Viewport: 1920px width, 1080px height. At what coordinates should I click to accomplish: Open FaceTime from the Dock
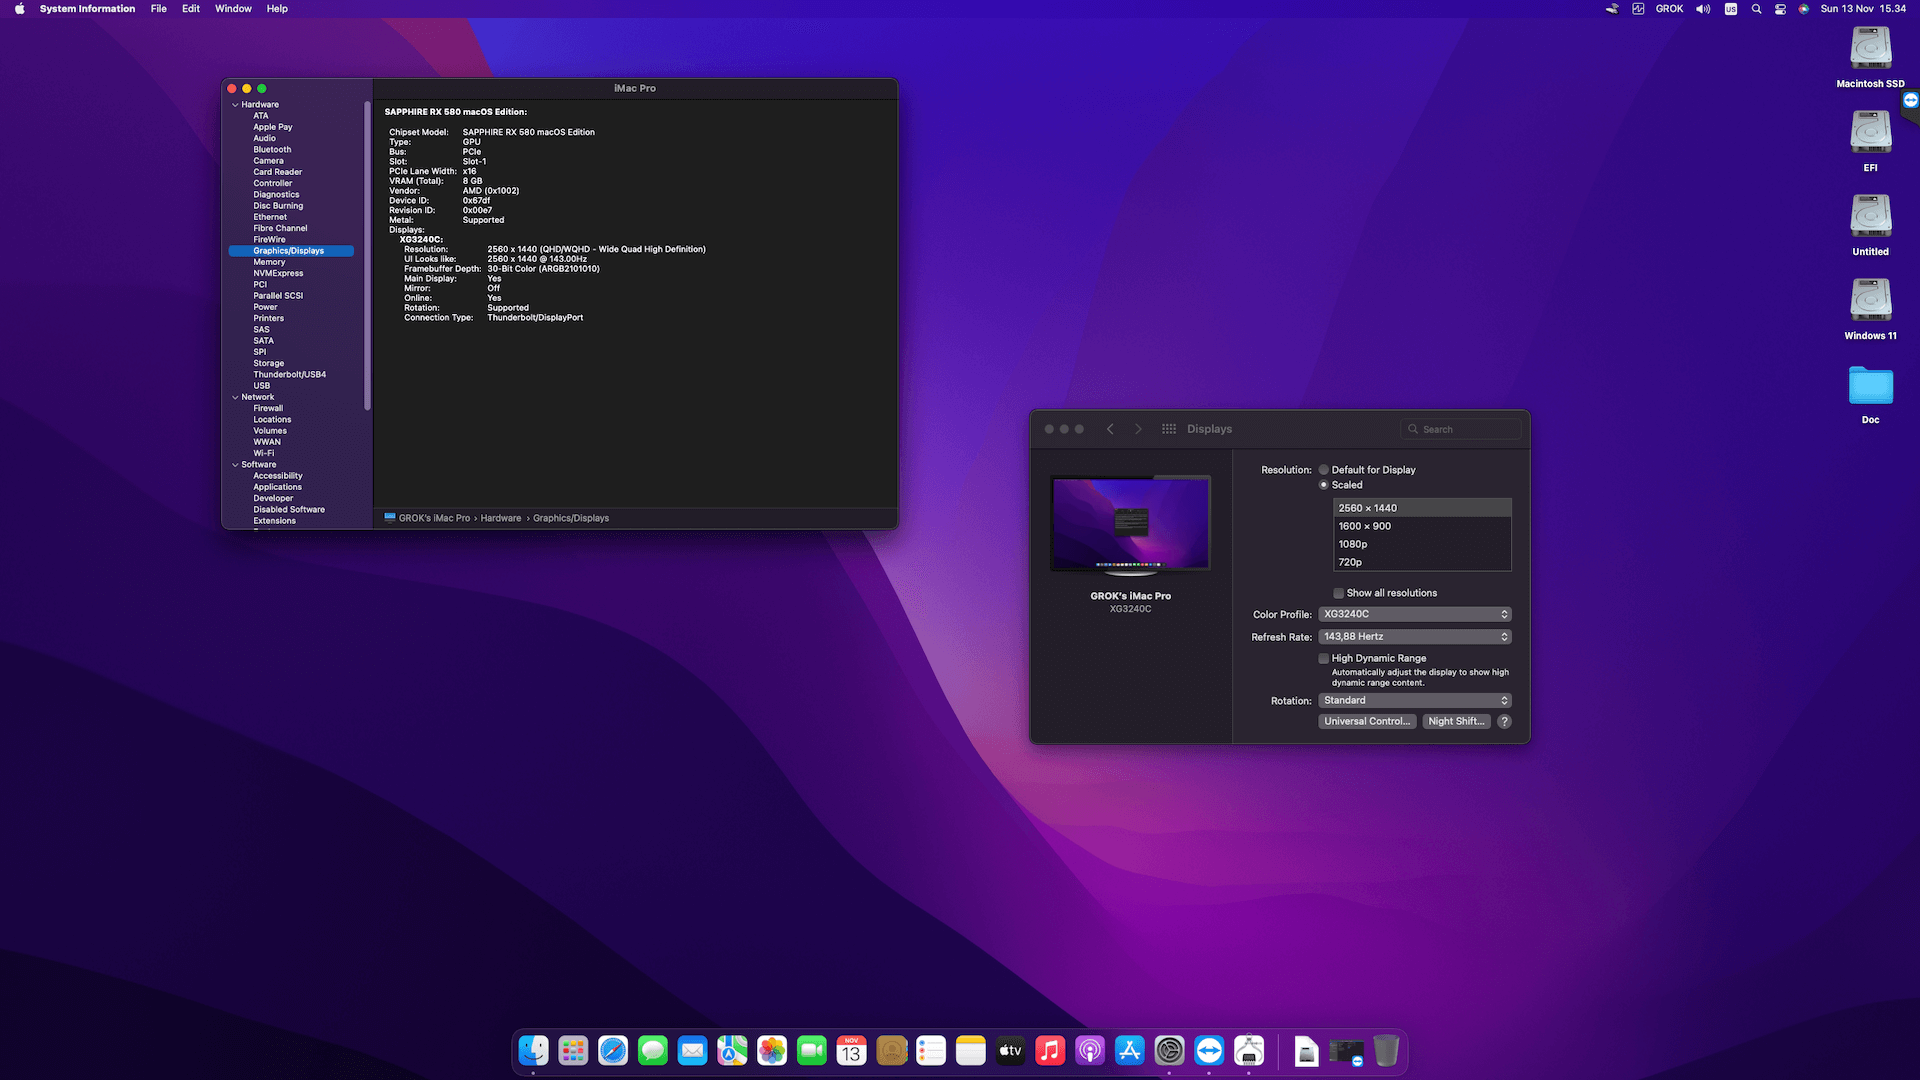[x=812, y=1051]
